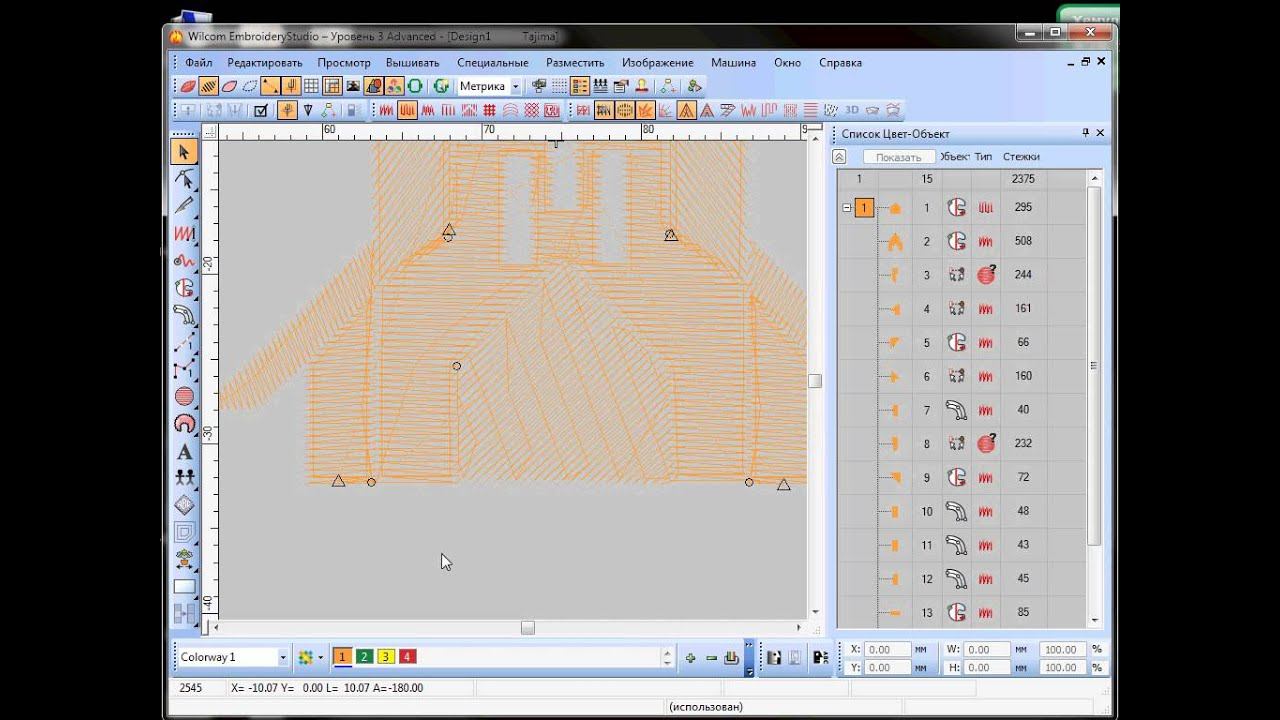Image resolution: width=1280 pixels, height=720 pixels.
Task: Click the Показать button
Action: (898, 157)
